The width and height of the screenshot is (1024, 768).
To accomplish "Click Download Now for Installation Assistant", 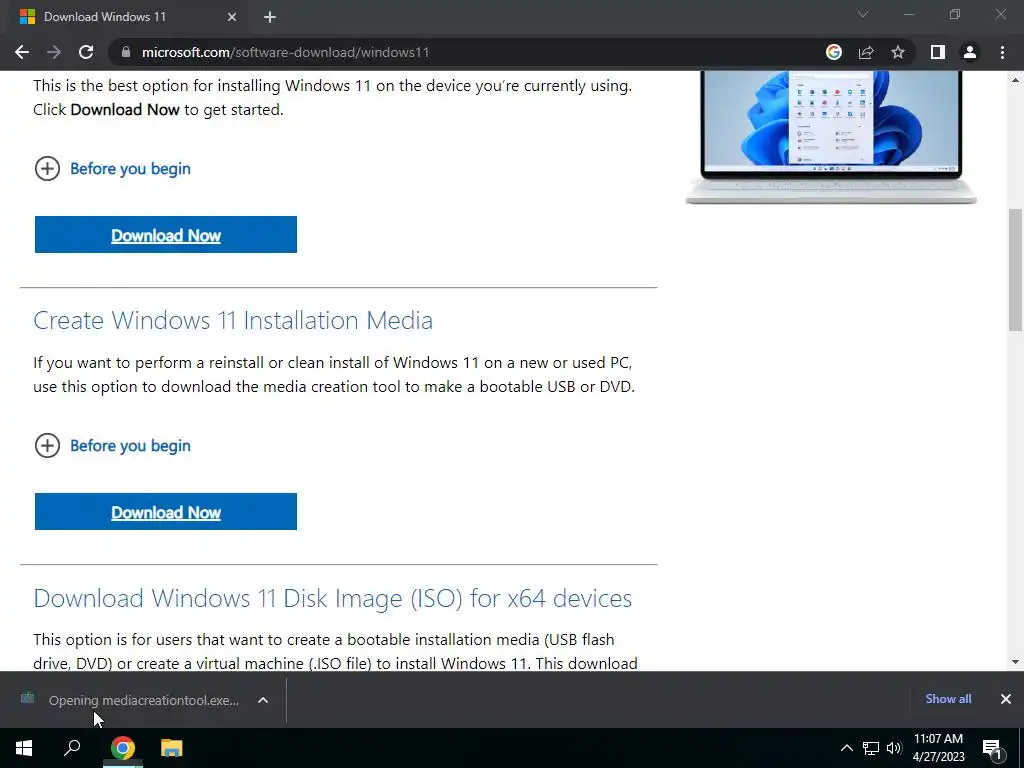I will click(x=166, y=234).
